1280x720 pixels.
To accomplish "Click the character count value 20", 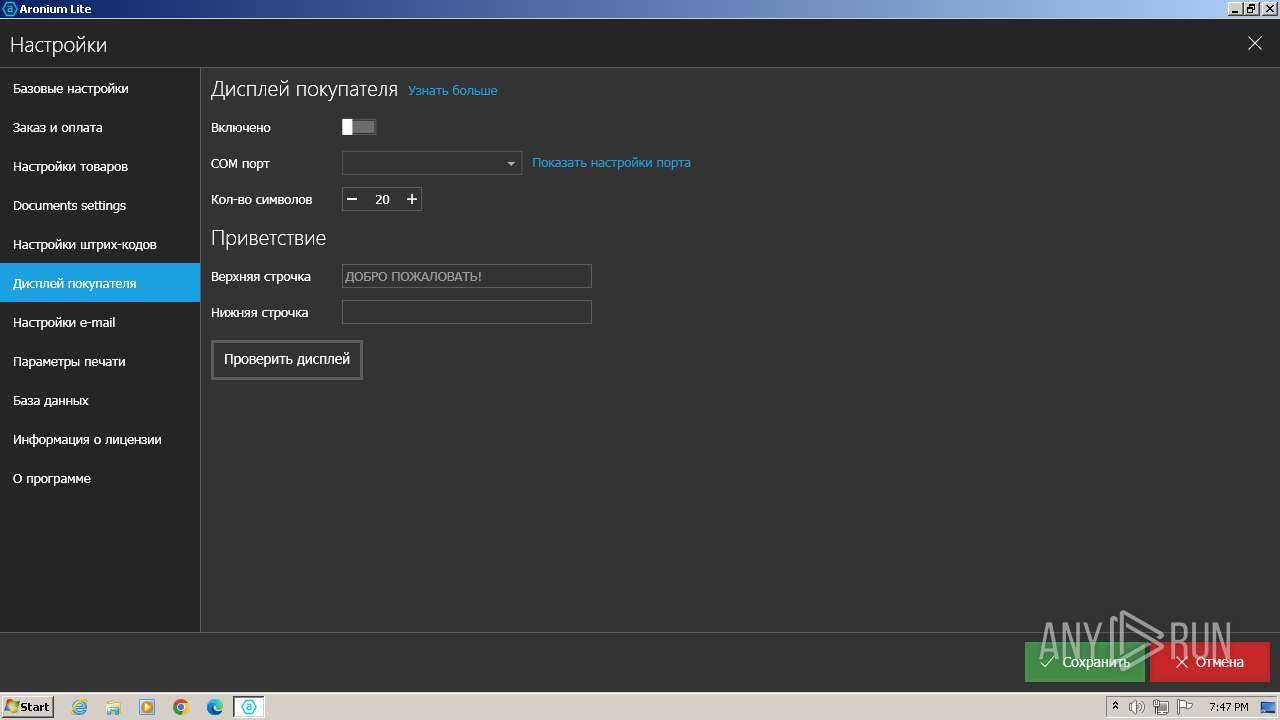I will point(382,199).
